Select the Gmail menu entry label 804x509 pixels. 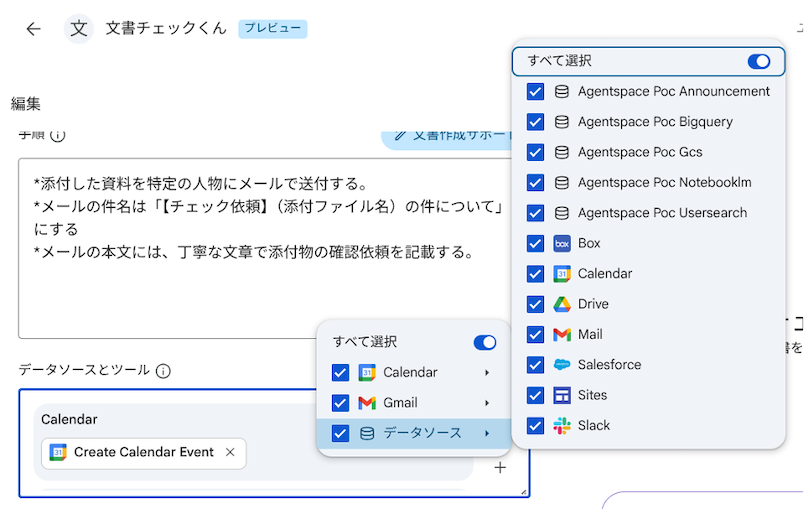pos(400,403)
